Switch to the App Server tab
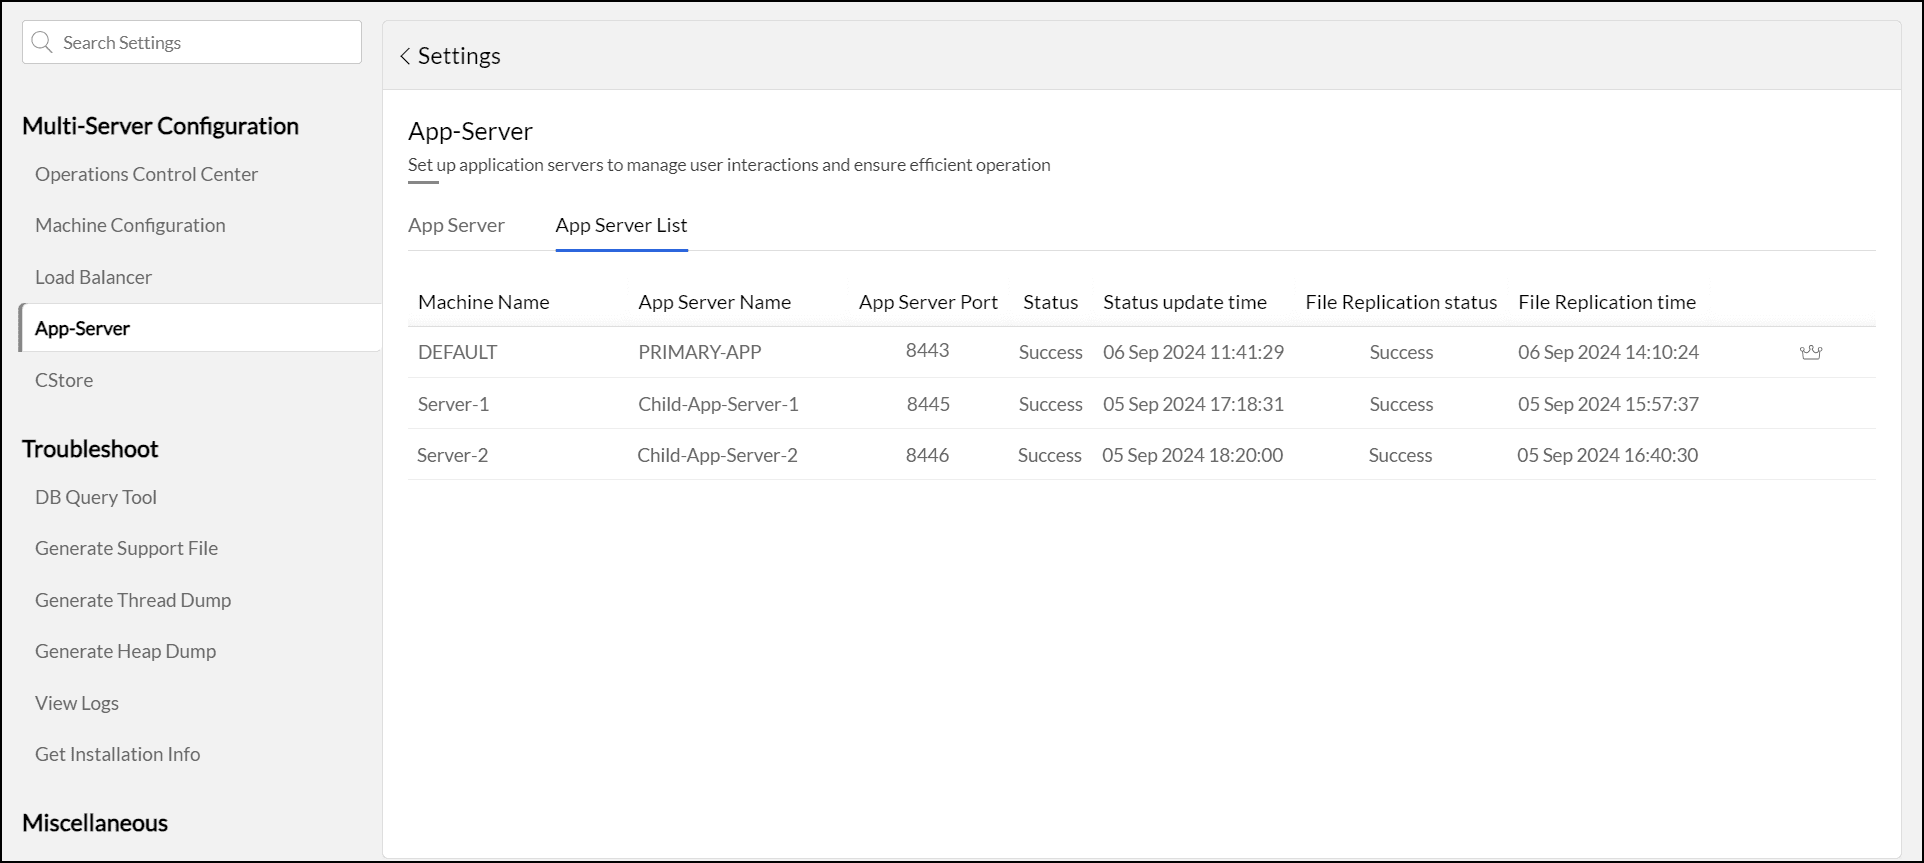The height and width of the screenshot is (863, 1924). click(x=456, y=225)
